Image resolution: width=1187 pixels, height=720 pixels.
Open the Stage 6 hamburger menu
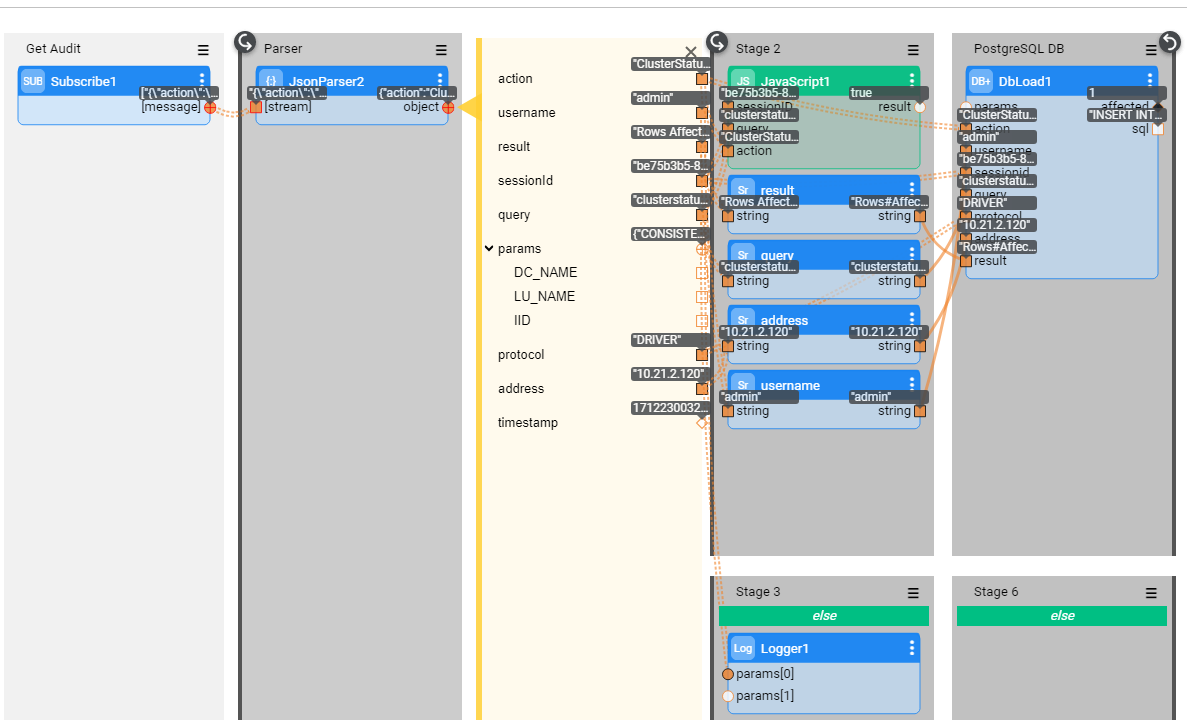1151,592
